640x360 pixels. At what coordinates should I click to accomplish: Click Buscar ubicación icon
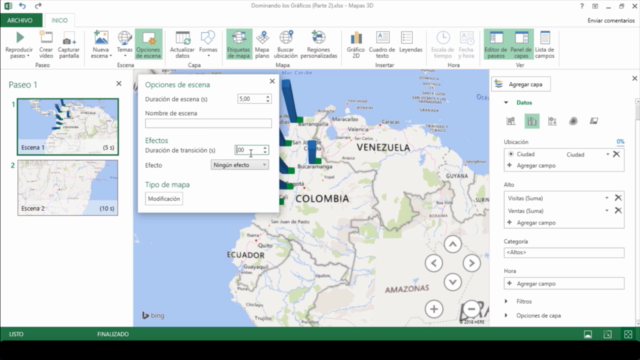(286, 38)
